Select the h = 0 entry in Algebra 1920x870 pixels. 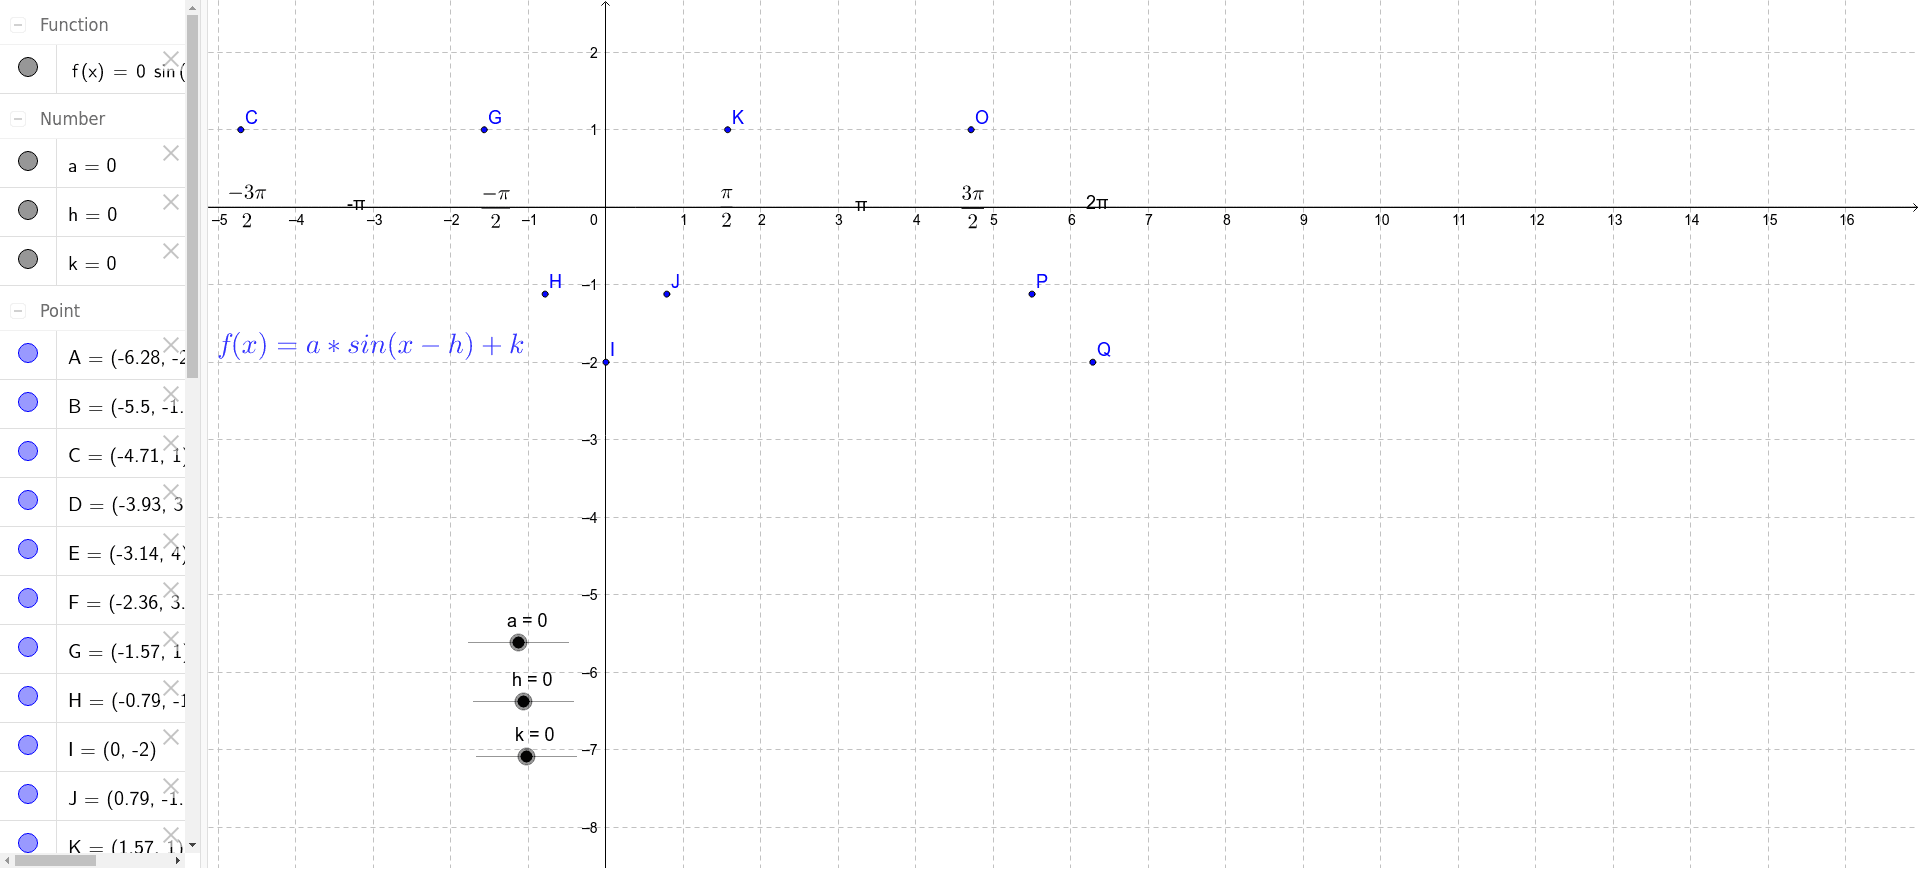tap(93, 212)
